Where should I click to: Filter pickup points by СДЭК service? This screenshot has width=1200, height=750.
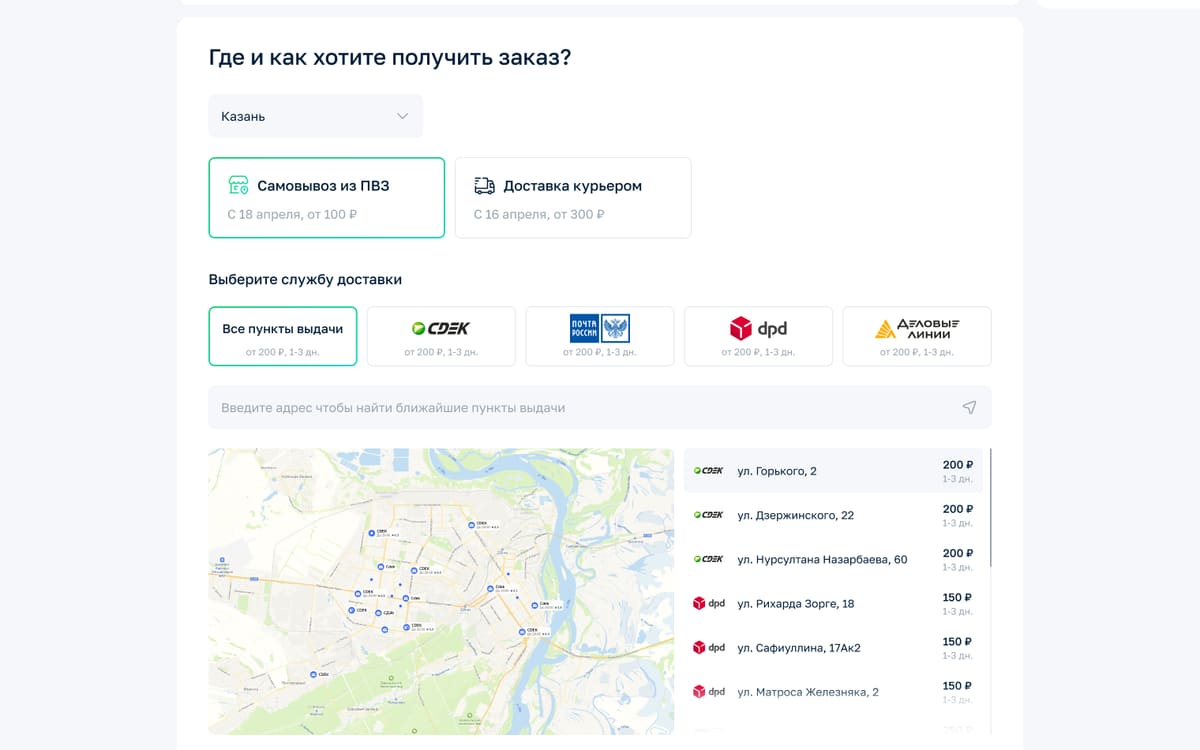point(441,337)
